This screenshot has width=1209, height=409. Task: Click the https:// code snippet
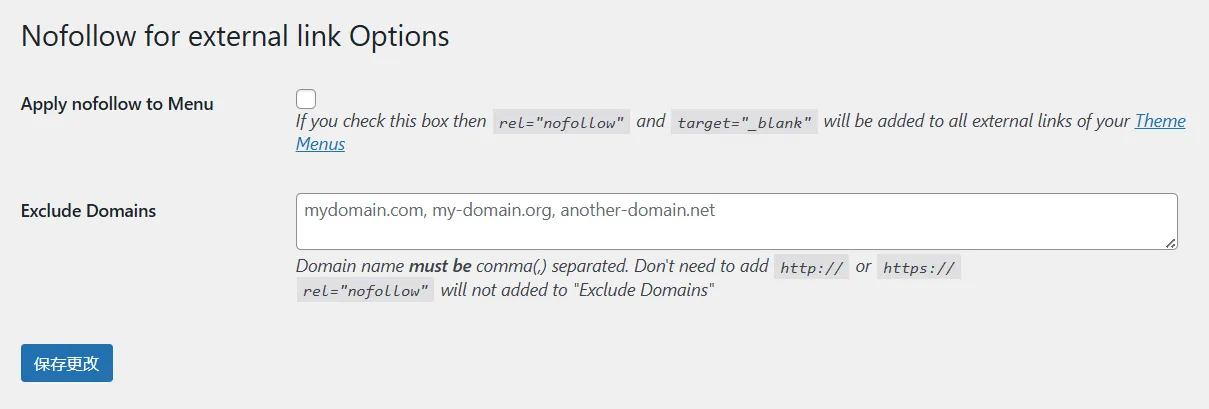918,268
